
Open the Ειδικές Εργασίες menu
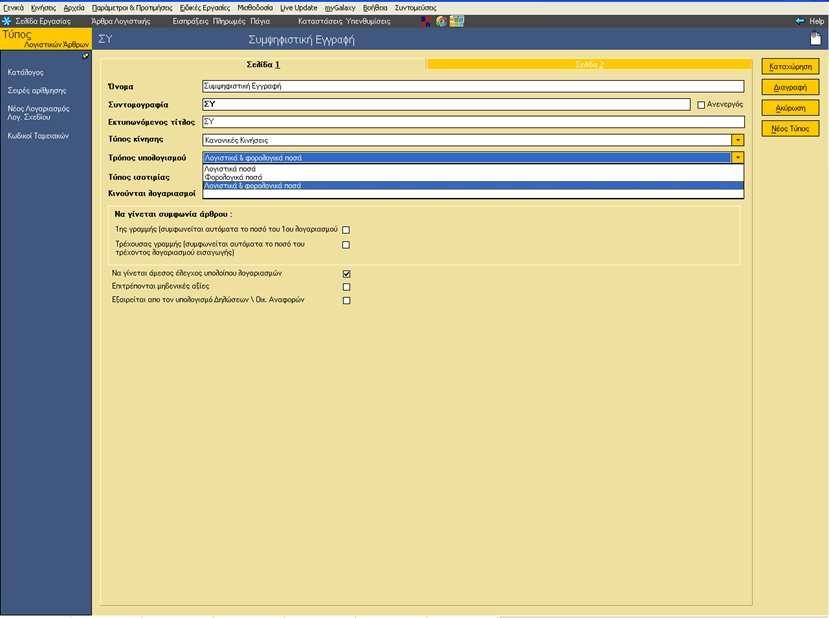tap(205, 7)
